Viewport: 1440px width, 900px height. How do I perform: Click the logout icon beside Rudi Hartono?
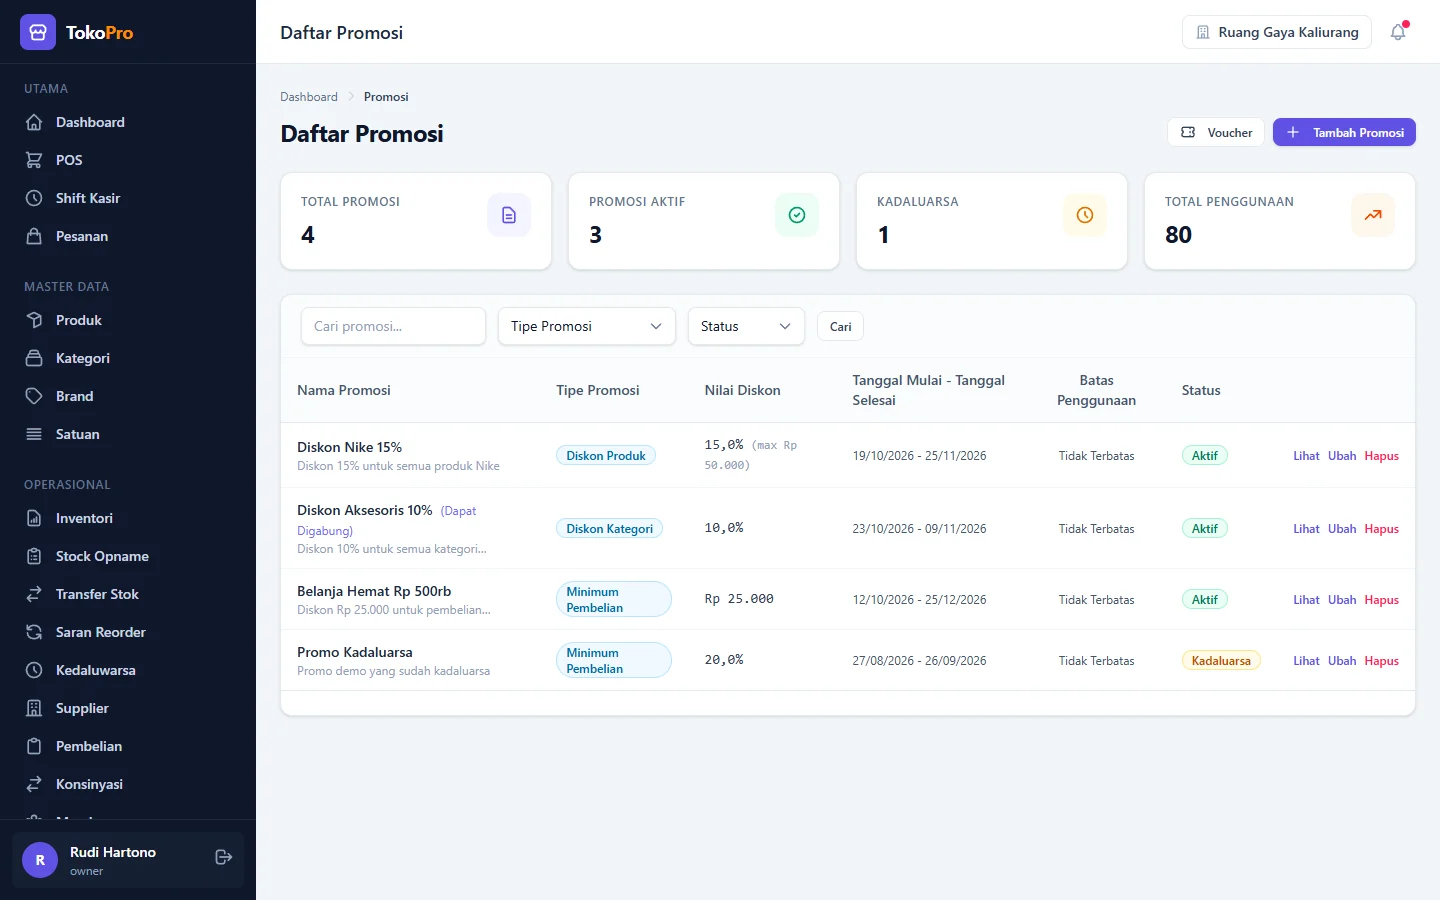click(224, 857)
